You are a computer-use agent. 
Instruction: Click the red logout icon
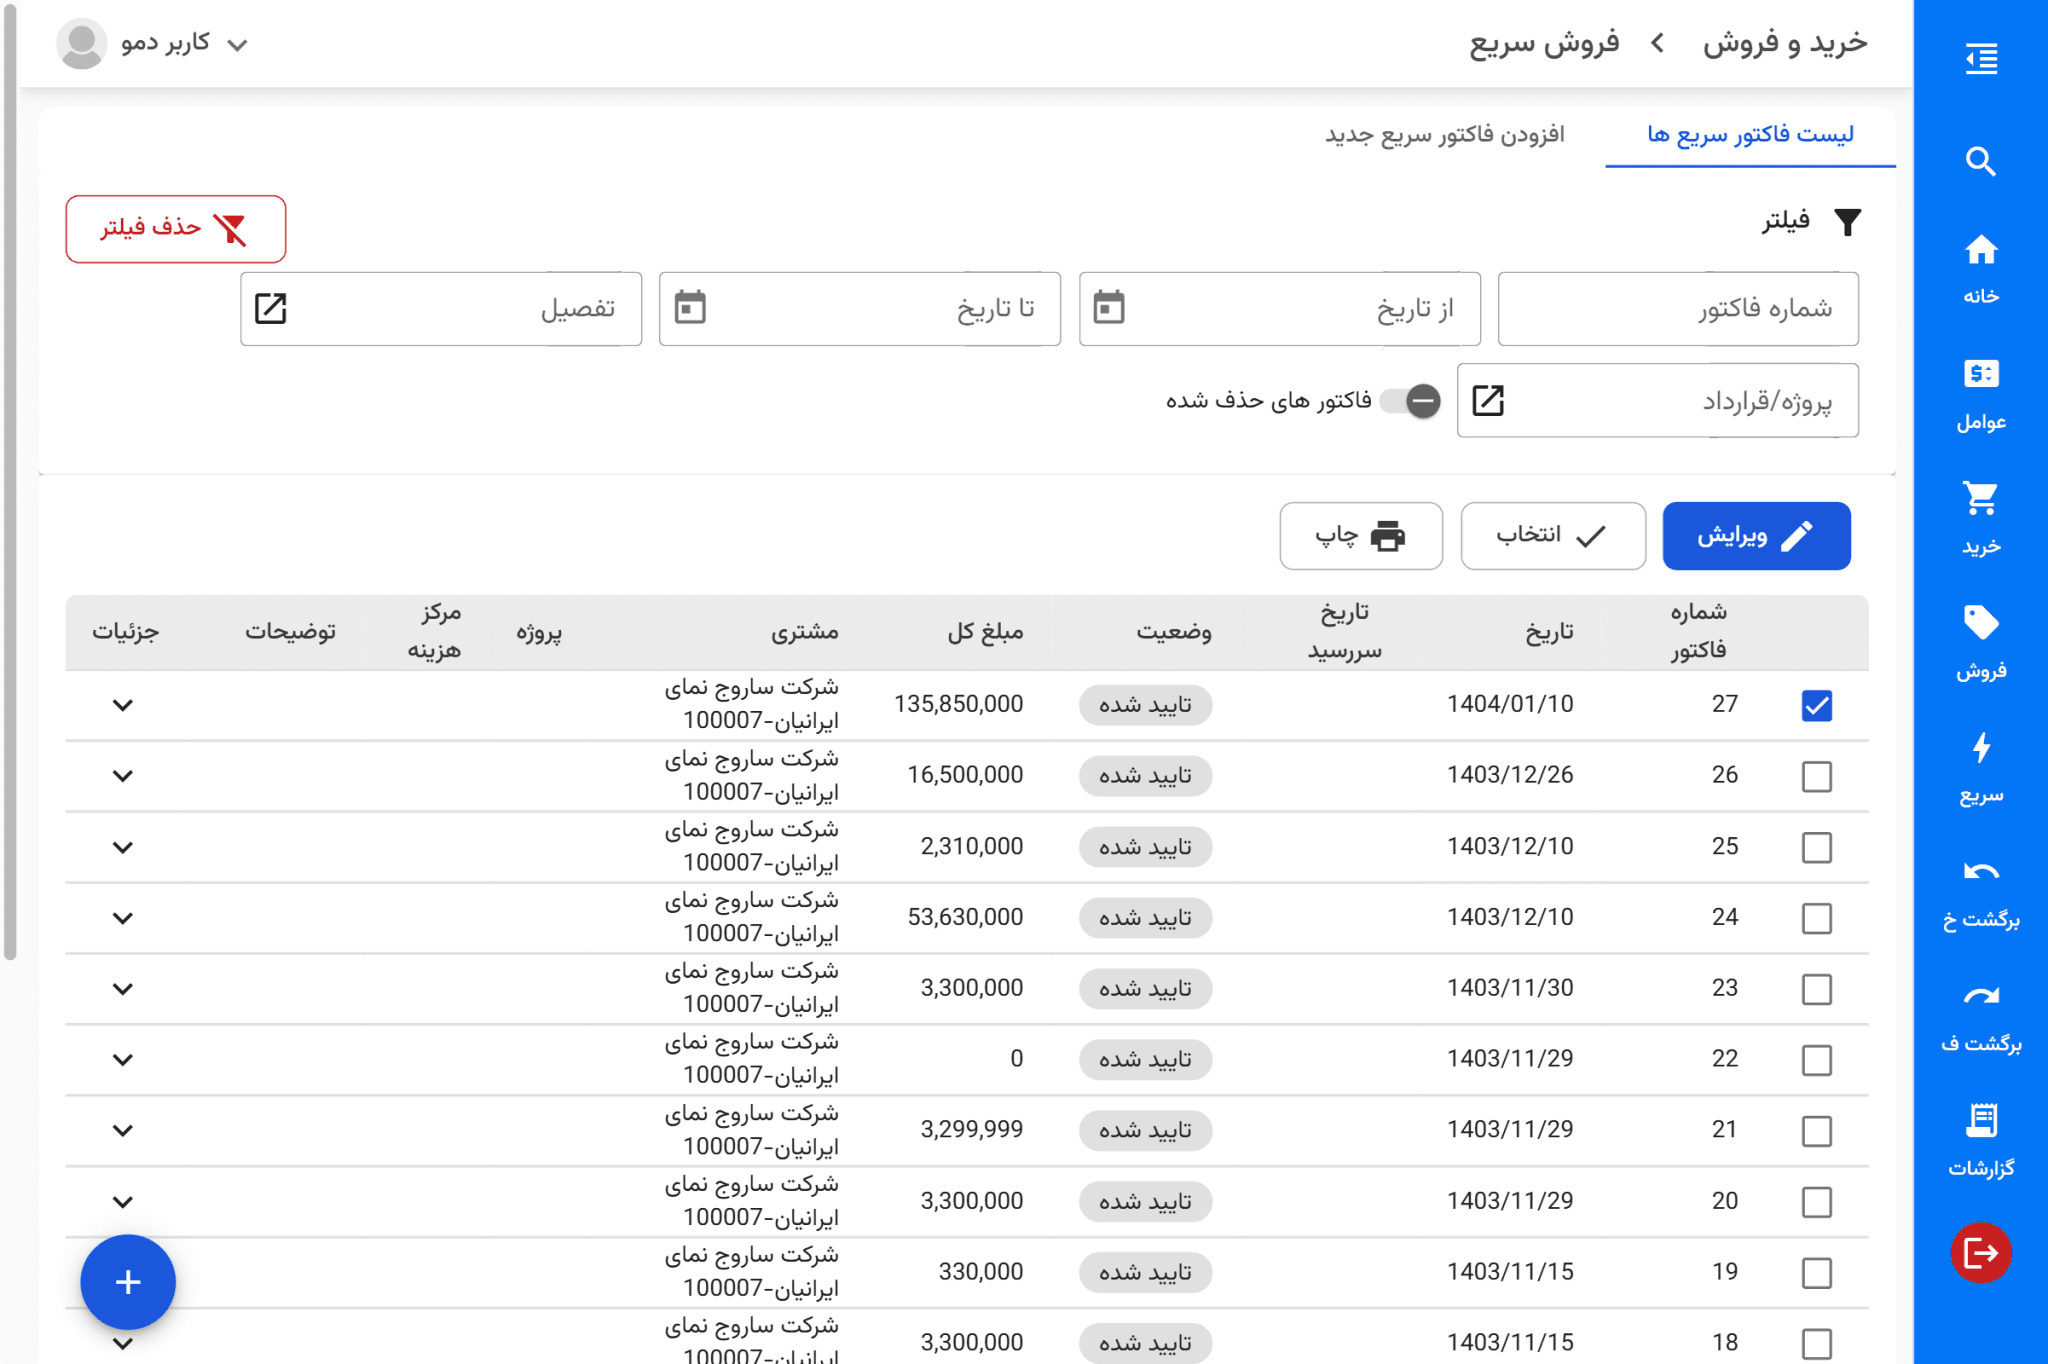pyautogui.click(x=1981, y=1252)
